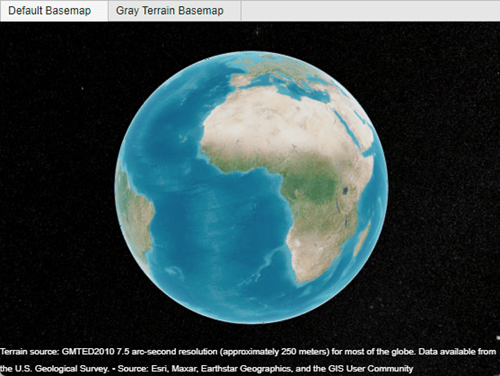Click the Earth globe view
Image resolution: width=500 pixels, height=376 pixels.
pyautogui.click(x=251, y=187)
